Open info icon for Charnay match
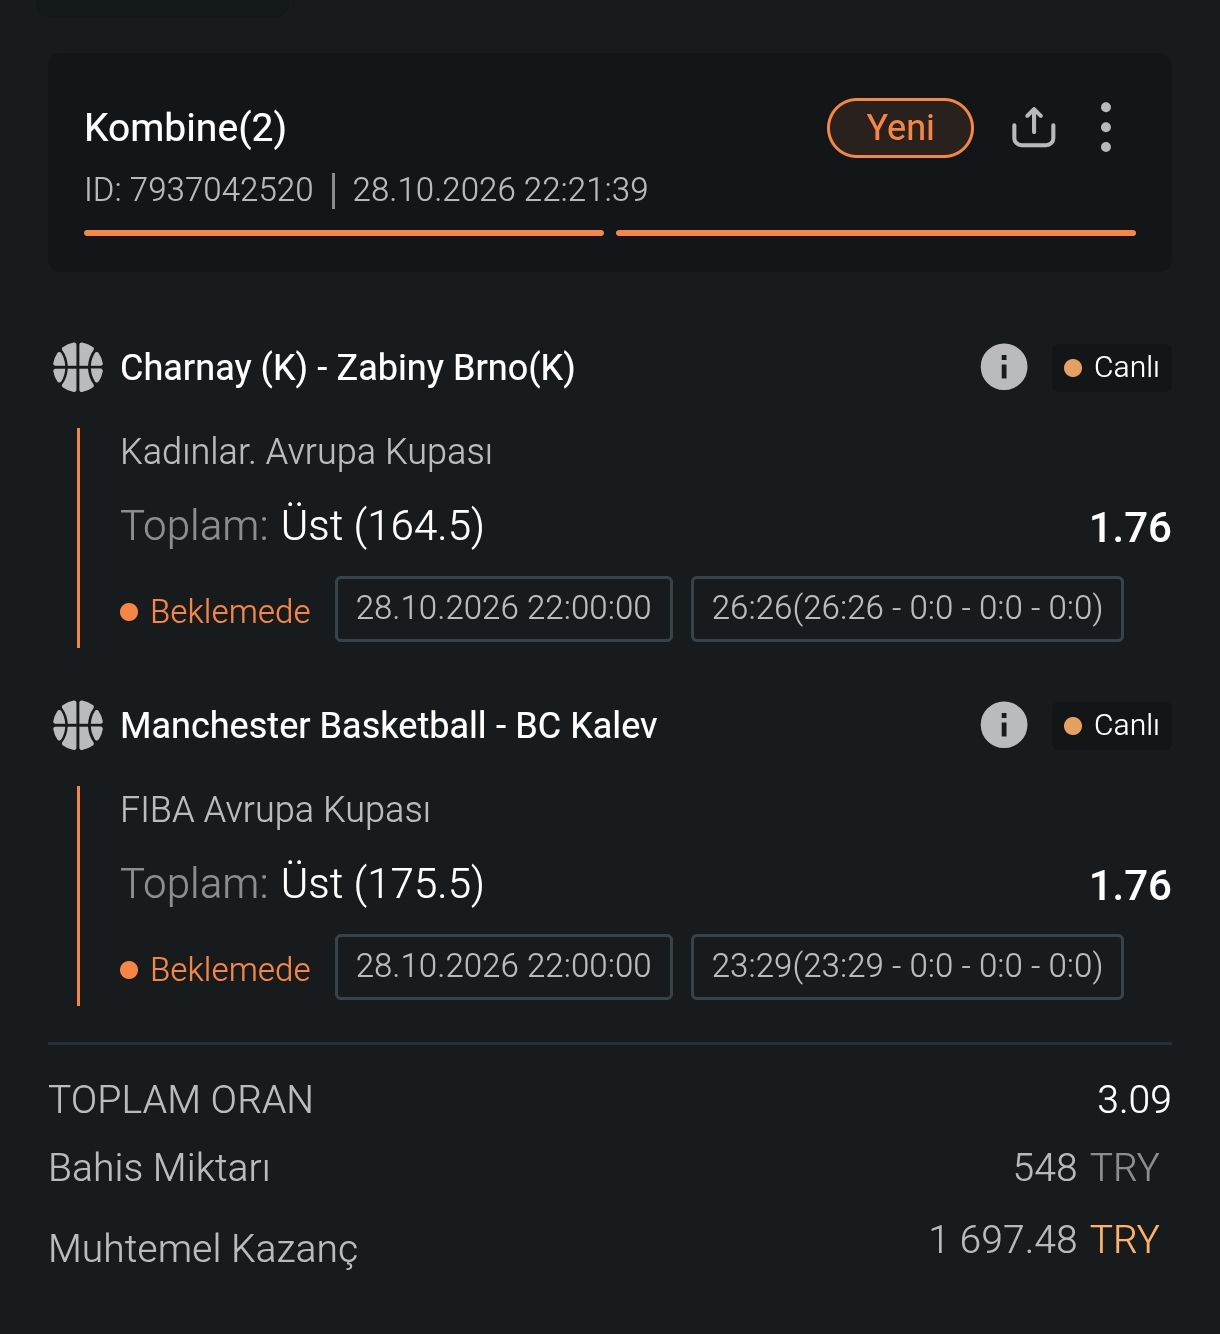This screenshot has height=1334, width=1220. point(1004,367)
